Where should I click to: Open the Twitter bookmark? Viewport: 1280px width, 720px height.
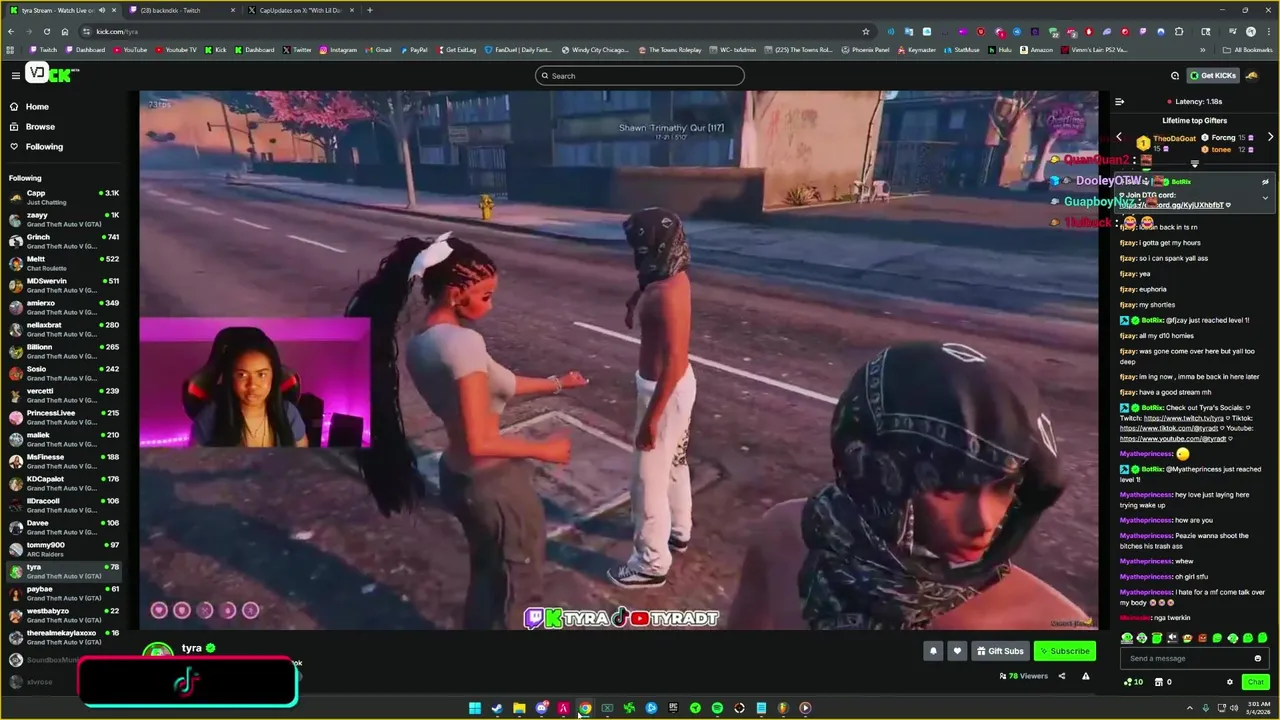[x=297, y=50]
